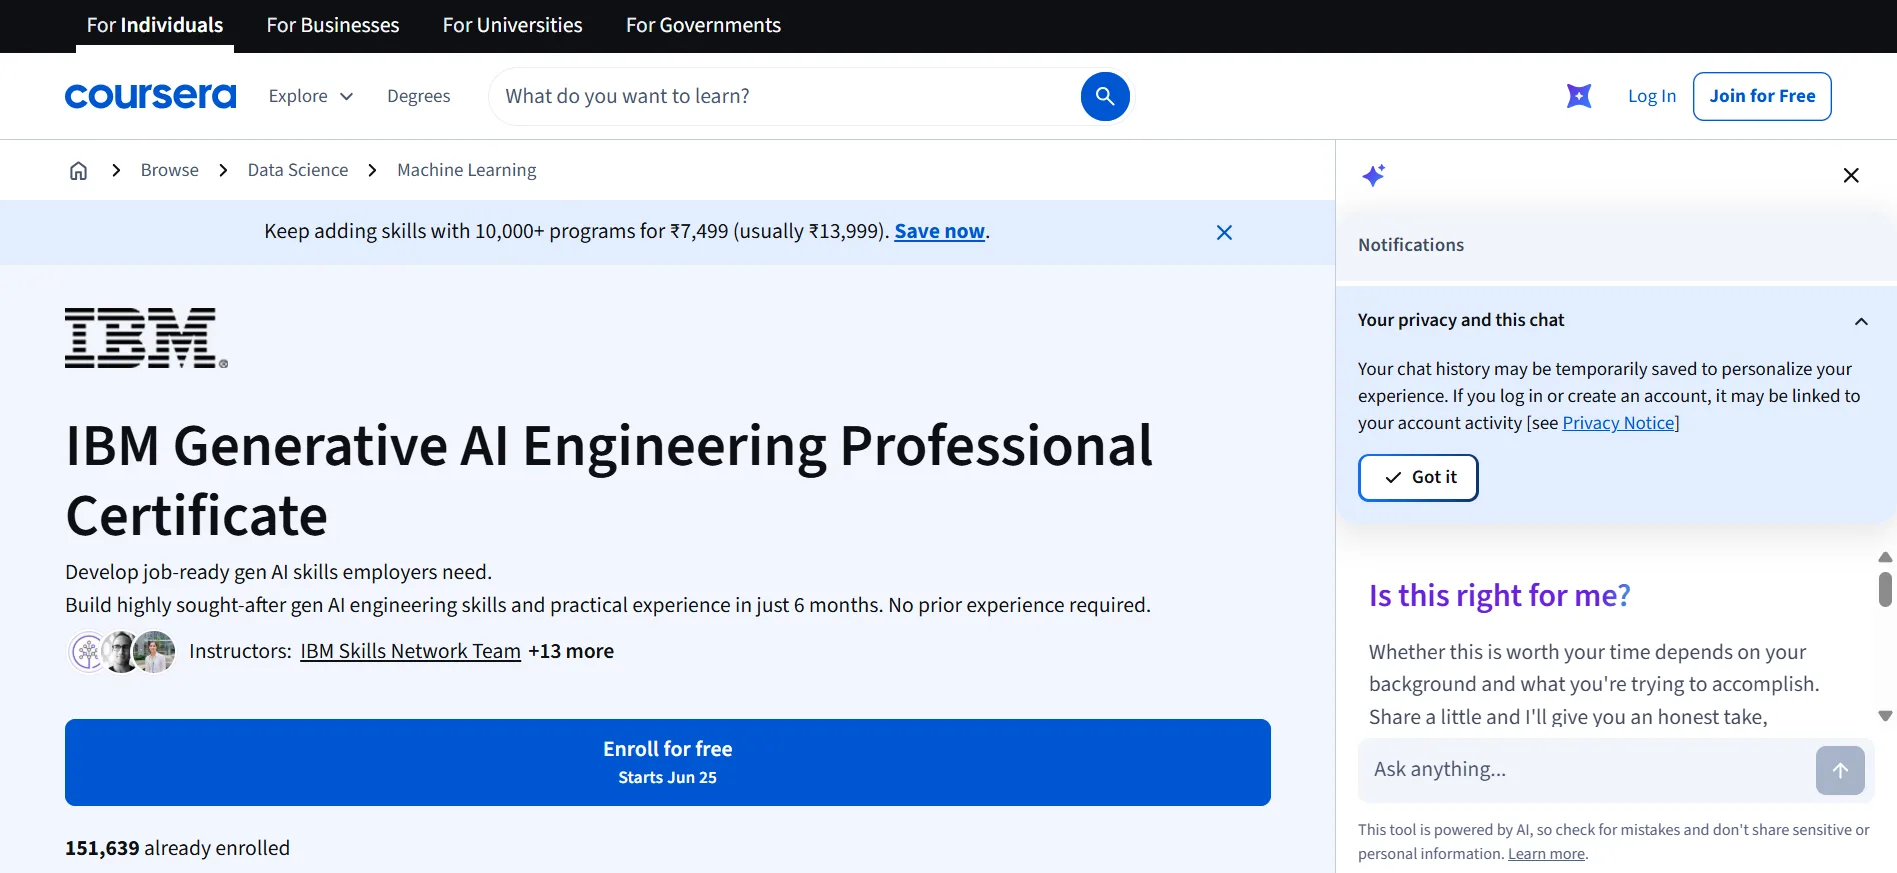
Task: Click the 'Got it' button
Action: click(x=1418, y=478)
